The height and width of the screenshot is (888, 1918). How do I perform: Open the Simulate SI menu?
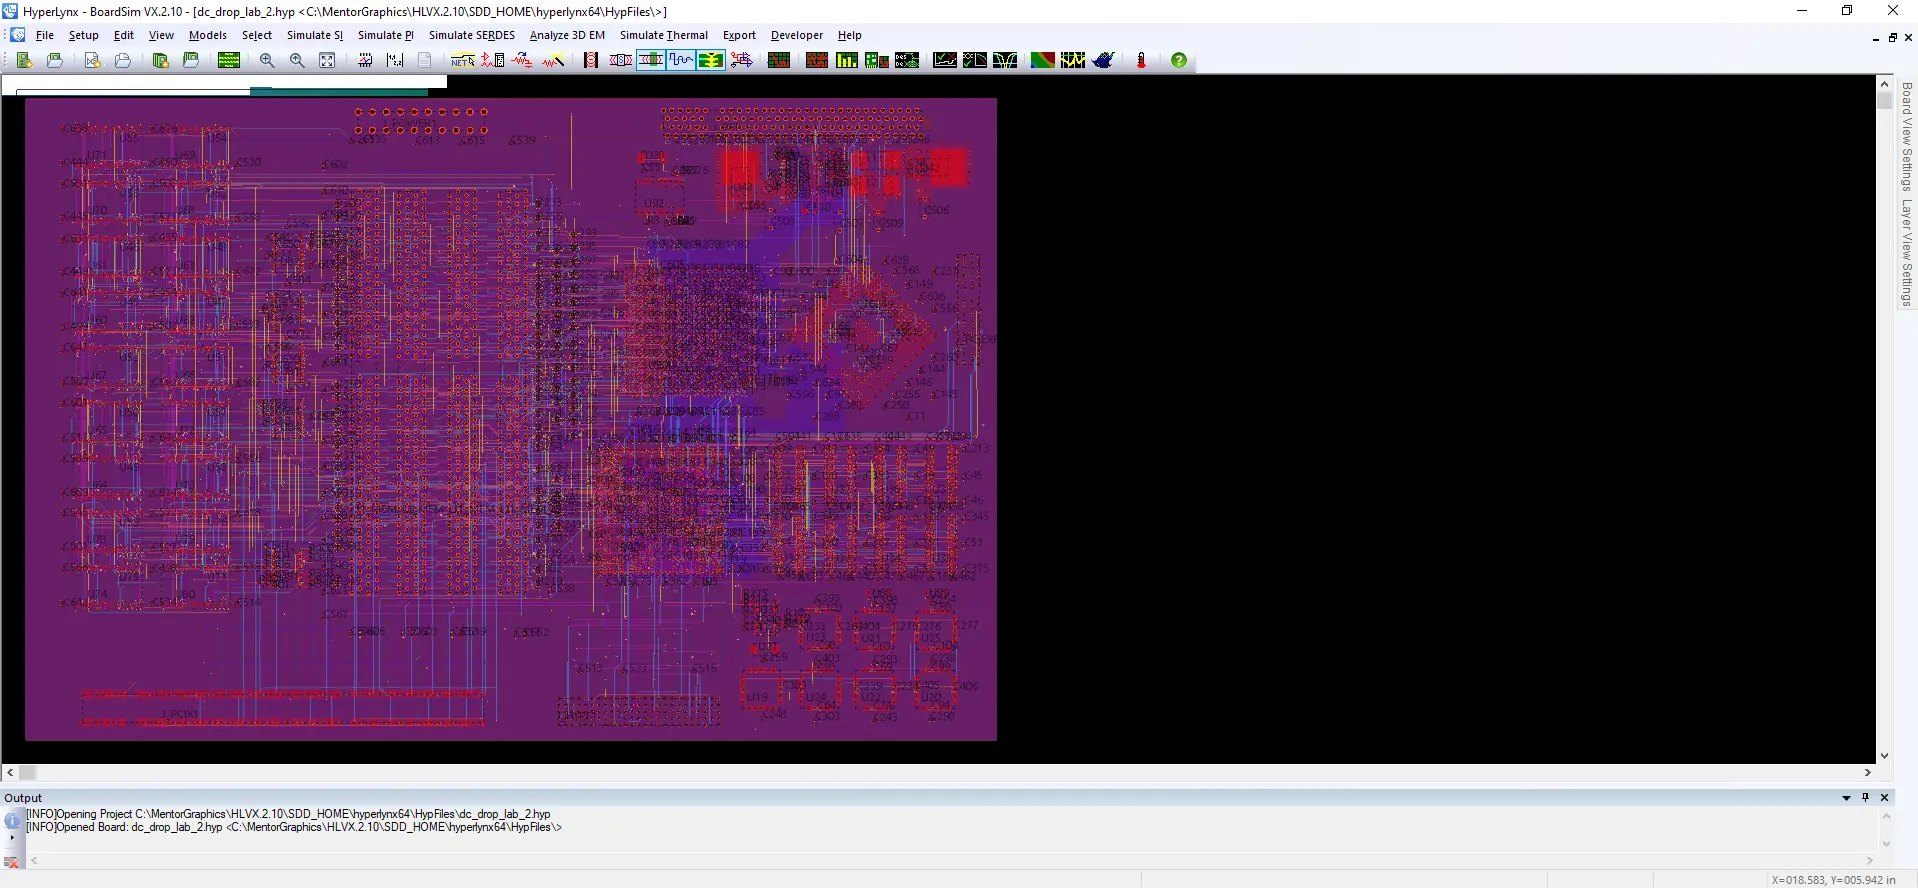pos(315,35)
